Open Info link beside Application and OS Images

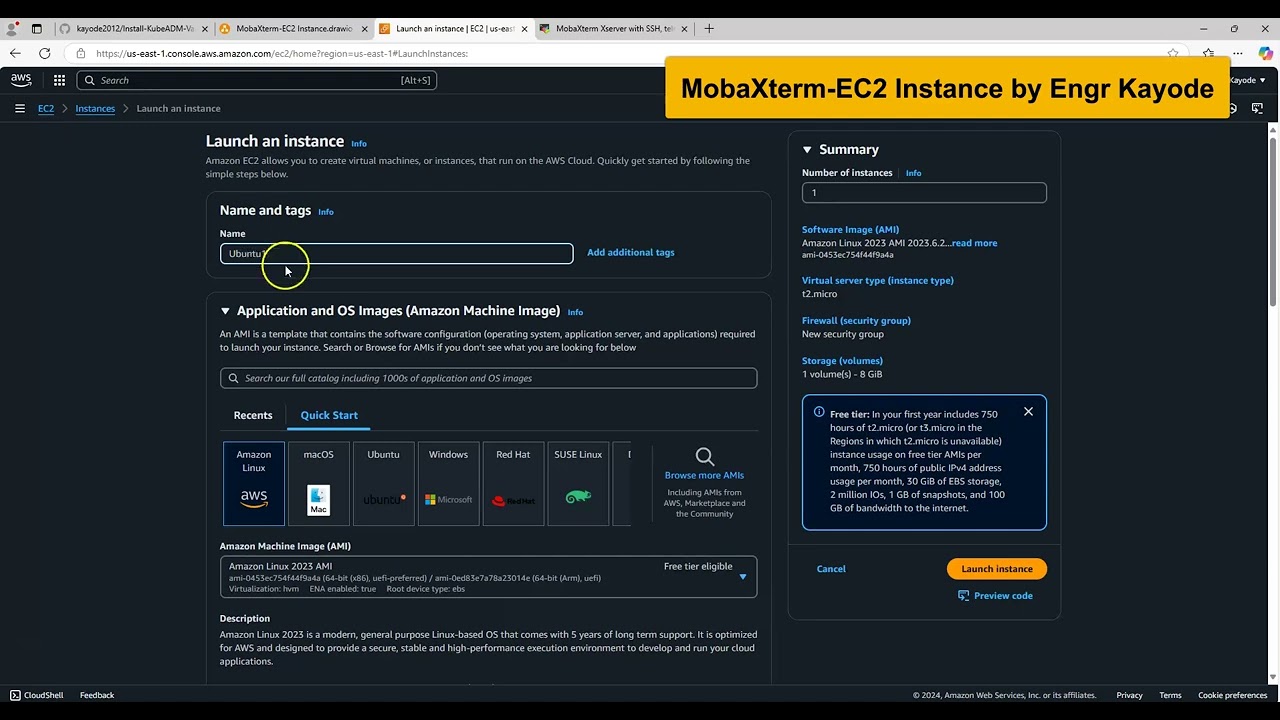575,312
